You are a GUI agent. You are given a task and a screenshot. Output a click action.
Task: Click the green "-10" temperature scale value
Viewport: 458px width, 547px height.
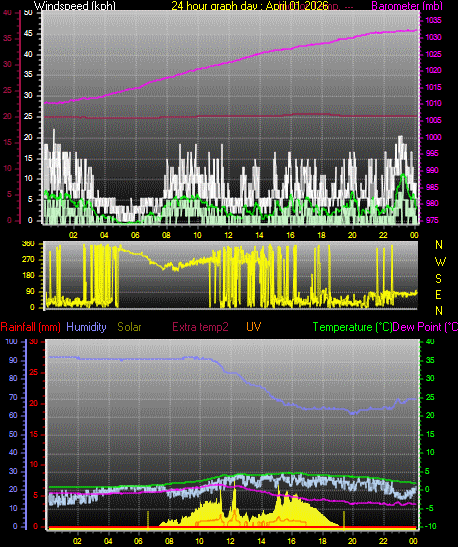pyautogui.click(x=430, y=526)
